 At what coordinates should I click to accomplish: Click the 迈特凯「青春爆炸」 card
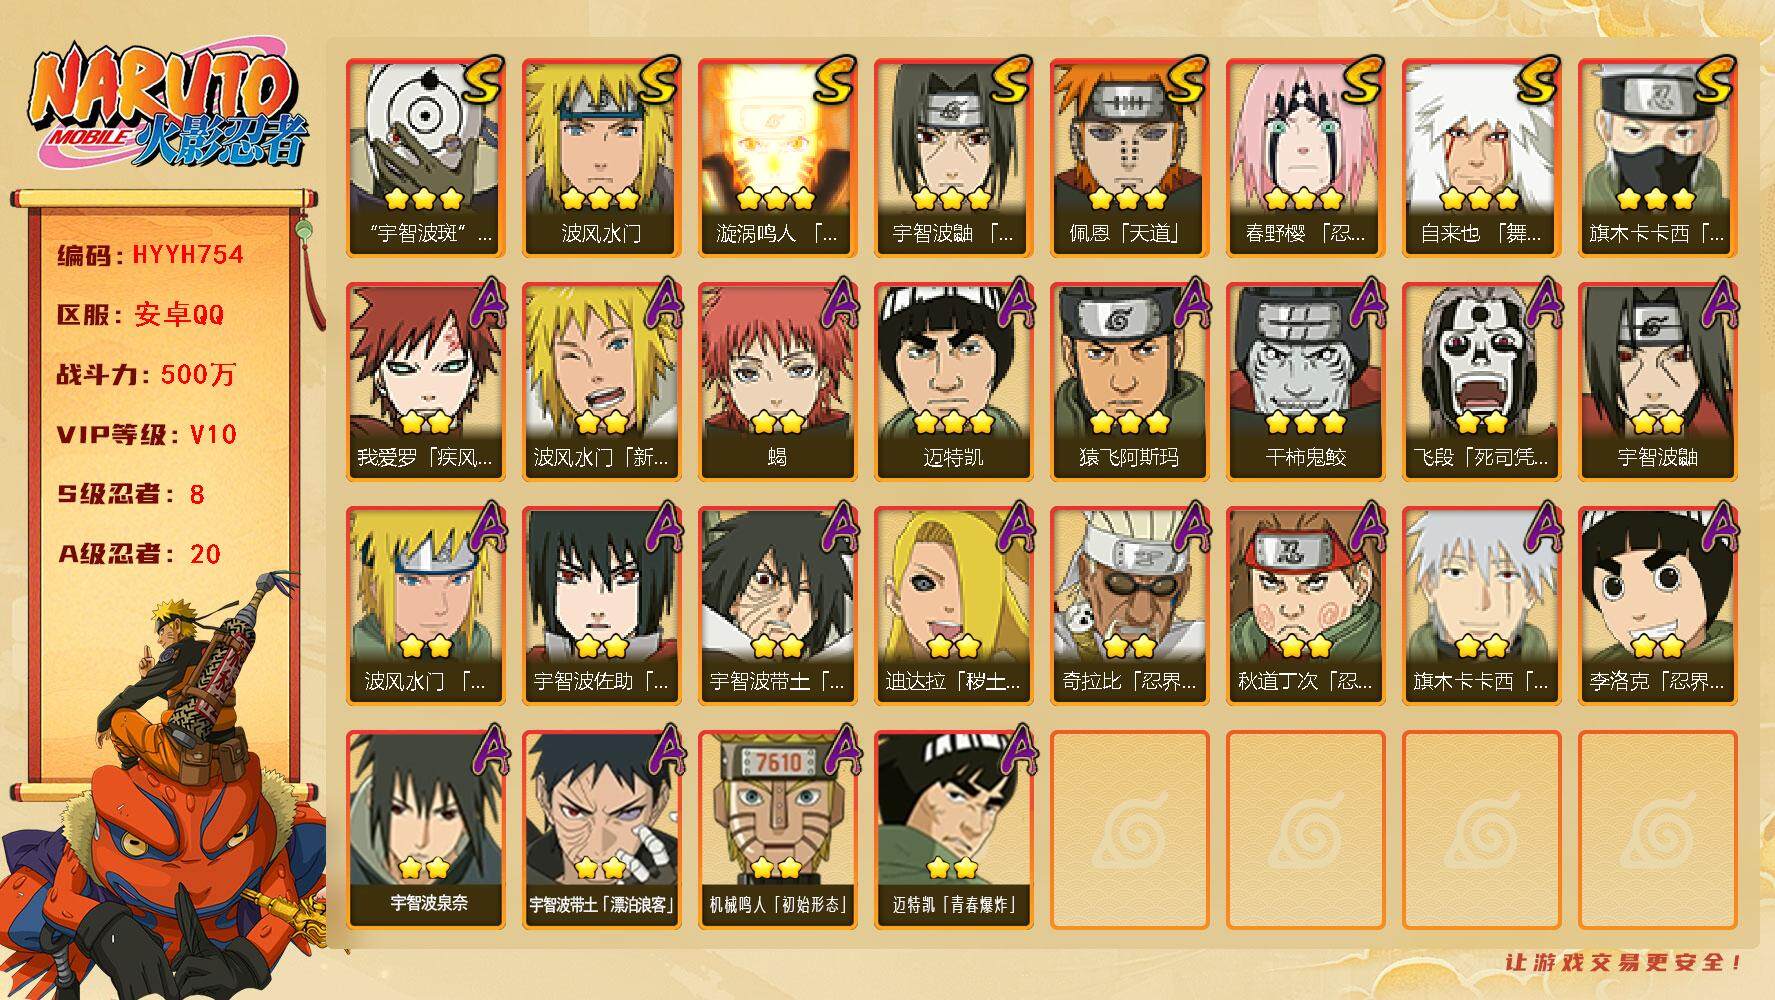(x=953, y=830)
